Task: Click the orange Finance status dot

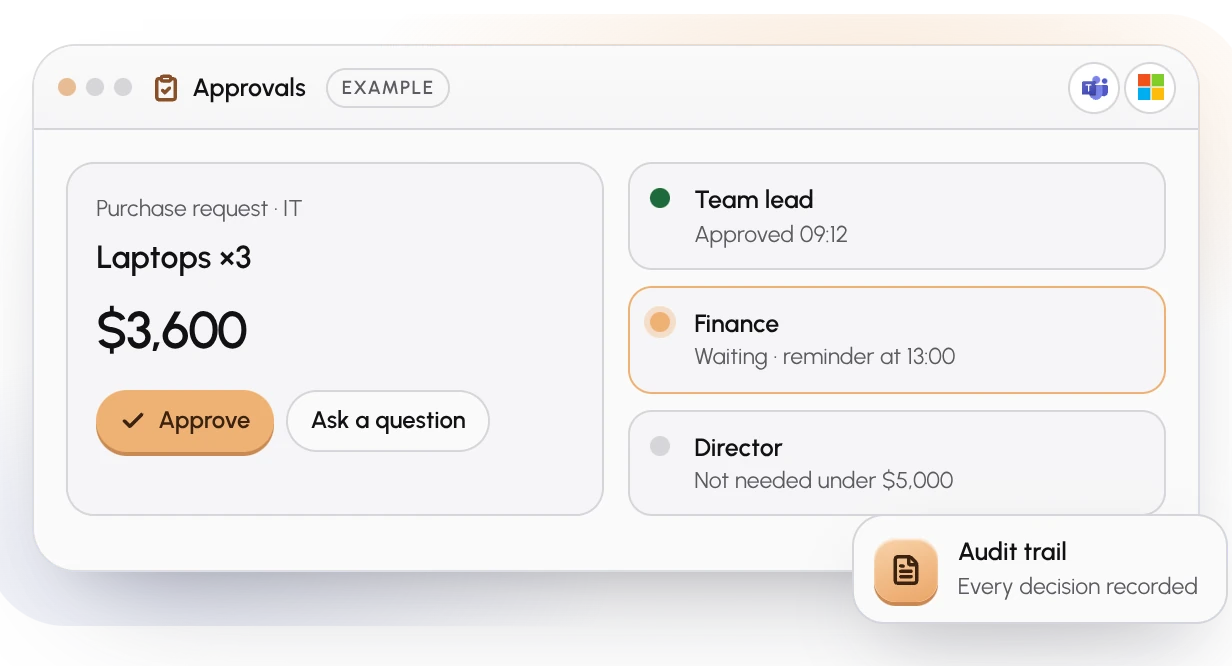Action: [660, 322]
